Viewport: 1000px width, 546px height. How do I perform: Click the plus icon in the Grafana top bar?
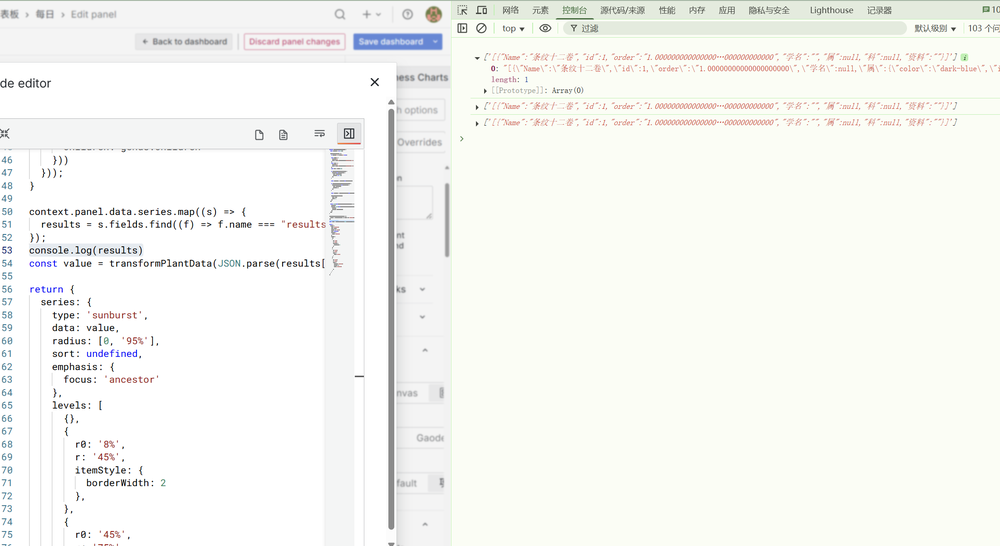pos(367,14)
